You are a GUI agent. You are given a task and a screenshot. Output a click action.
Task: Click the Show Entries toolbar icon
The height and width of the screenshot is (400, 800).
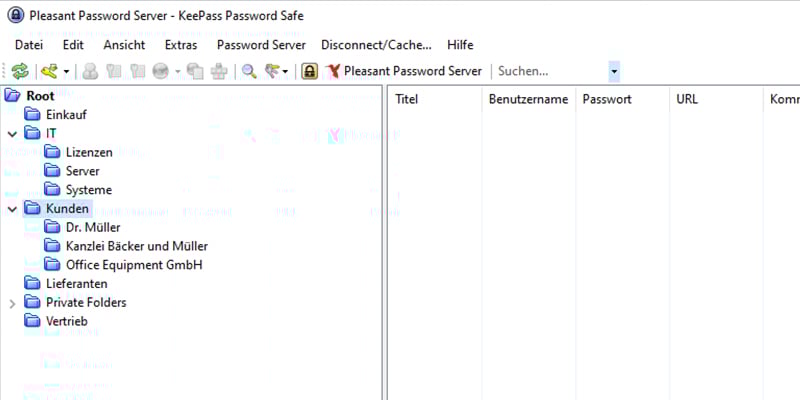pos(271,71)
